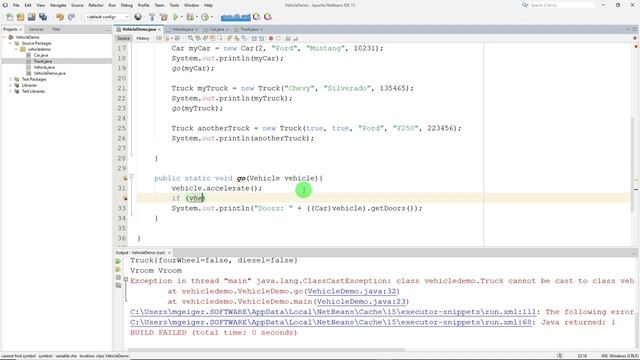Open the Profile Project dropdown arrow
Image resolution: width=640 pixels, height=360 pixels.
pyautogui.click(x=211, y=17)
